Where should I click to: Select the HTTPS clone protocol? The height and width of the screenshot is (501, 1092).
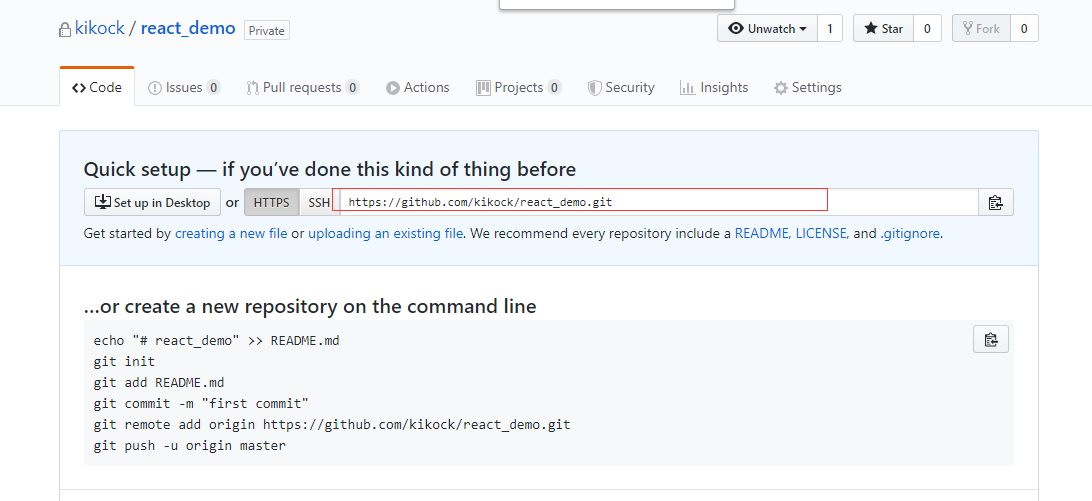272,202
